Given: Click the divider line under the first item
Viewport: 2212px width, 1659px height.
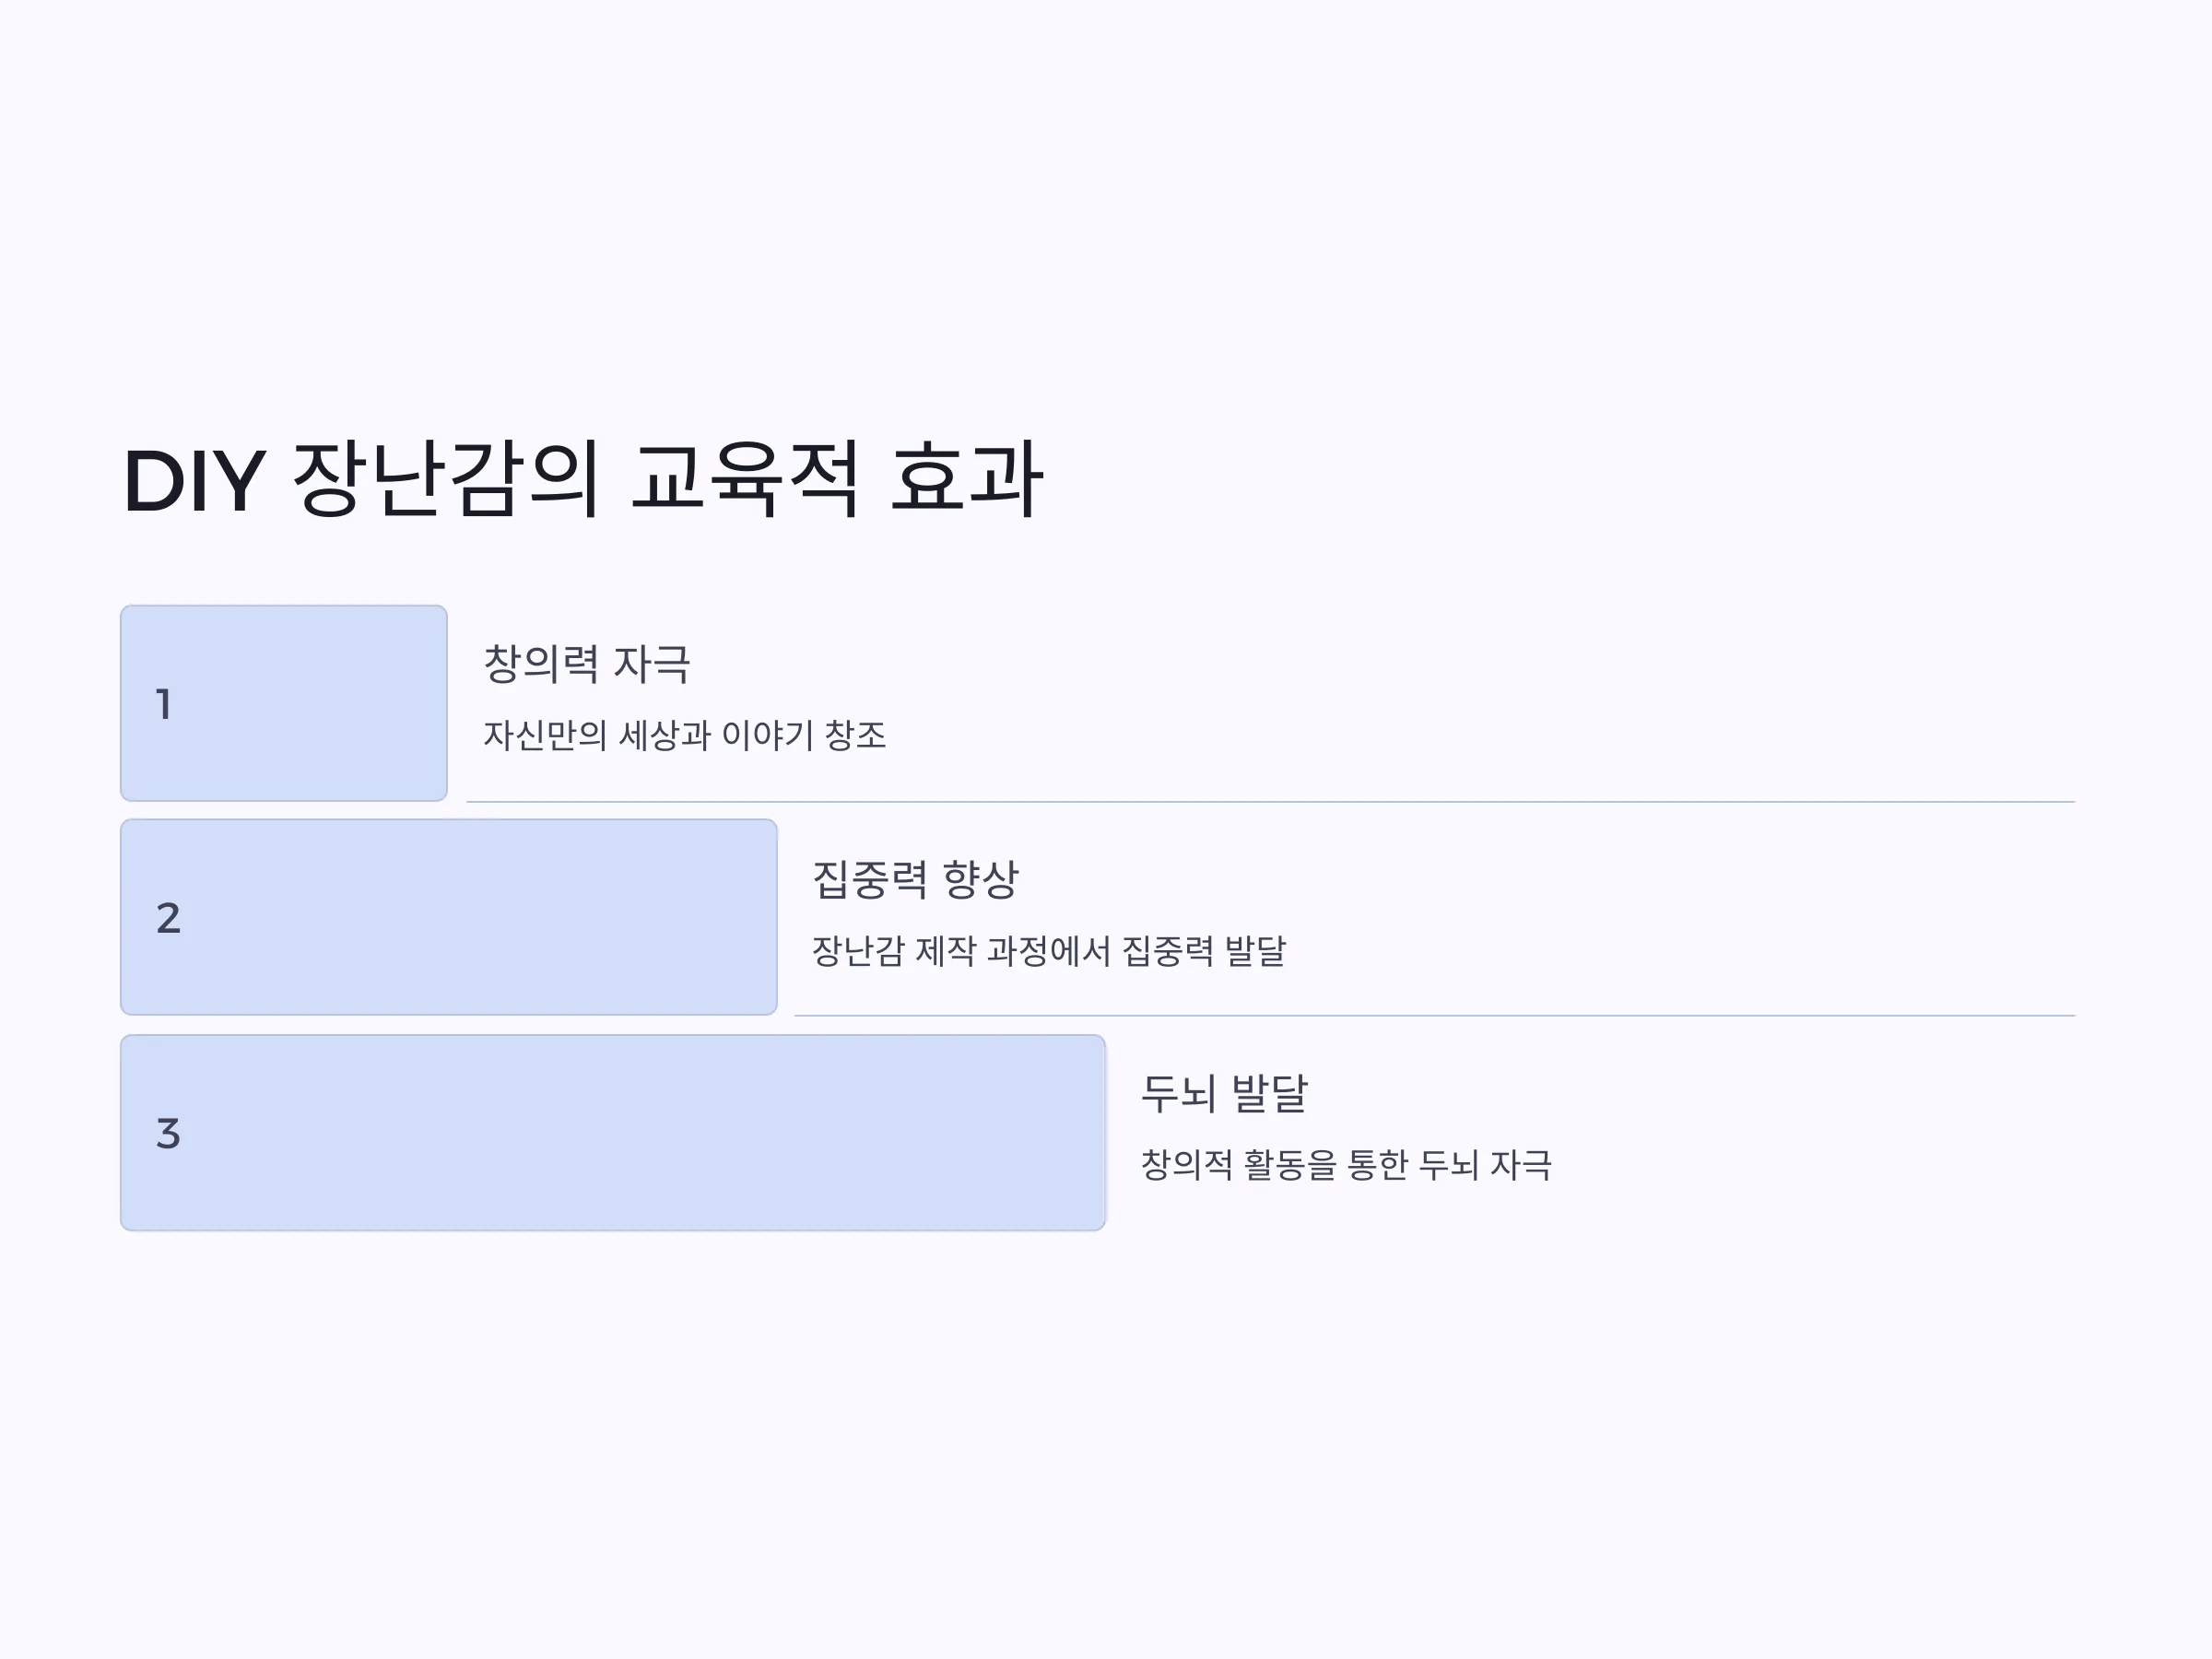Looking at the screenshot, I should point(1270,802).
